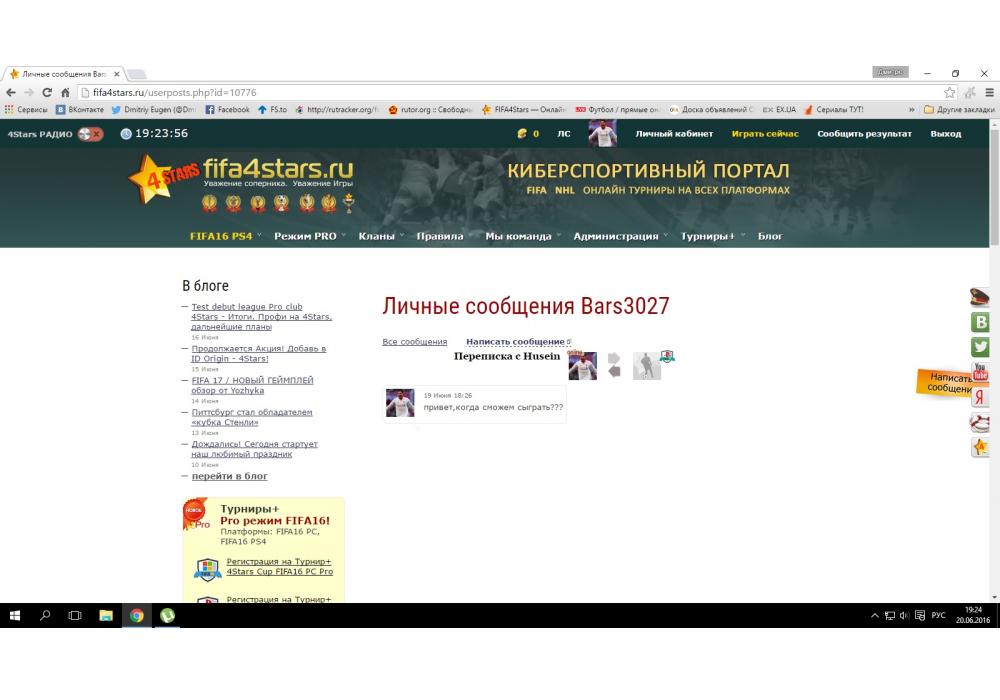Click the lifebuoy help icon in side panel

point(980,422)
